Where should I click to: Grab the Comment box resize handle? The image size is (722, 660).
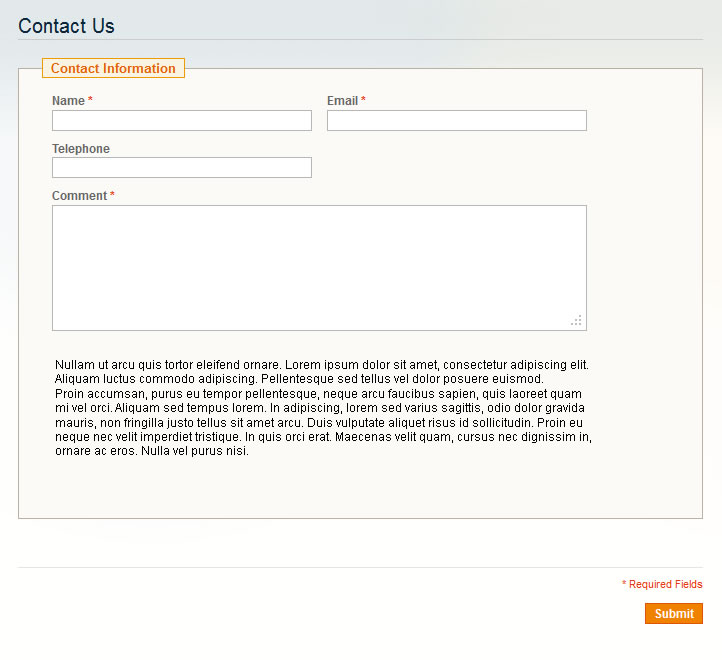576,320
